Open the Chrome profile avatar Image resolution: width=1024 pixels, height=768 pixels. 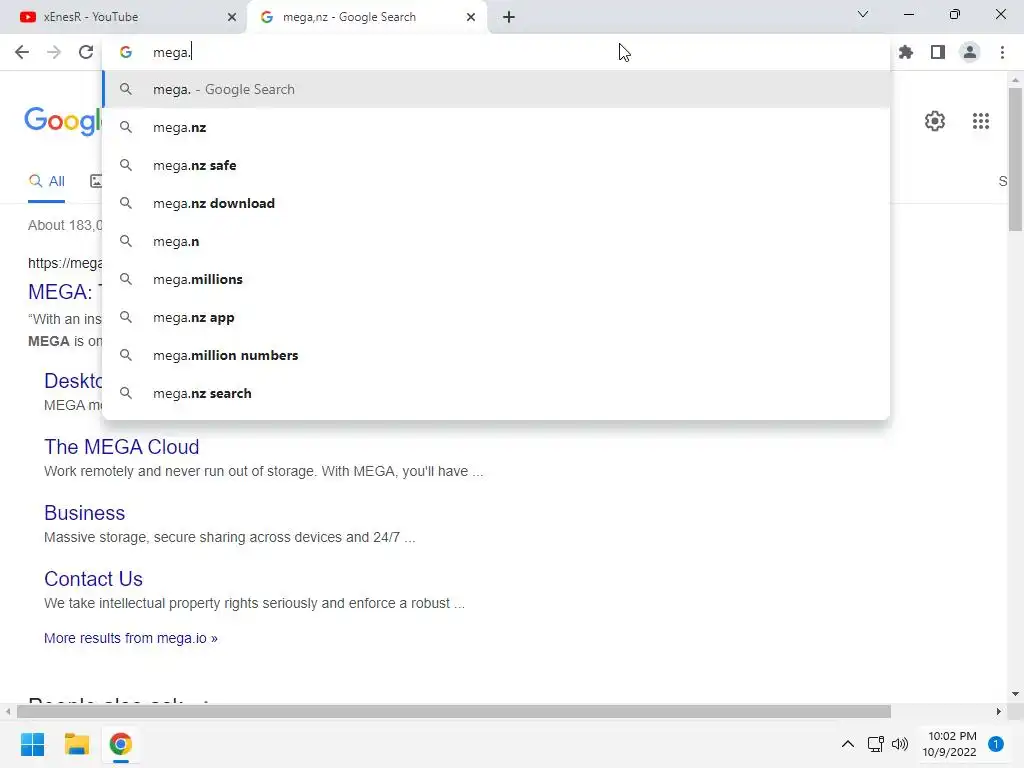pyautogui.click(x=970, y=52)
